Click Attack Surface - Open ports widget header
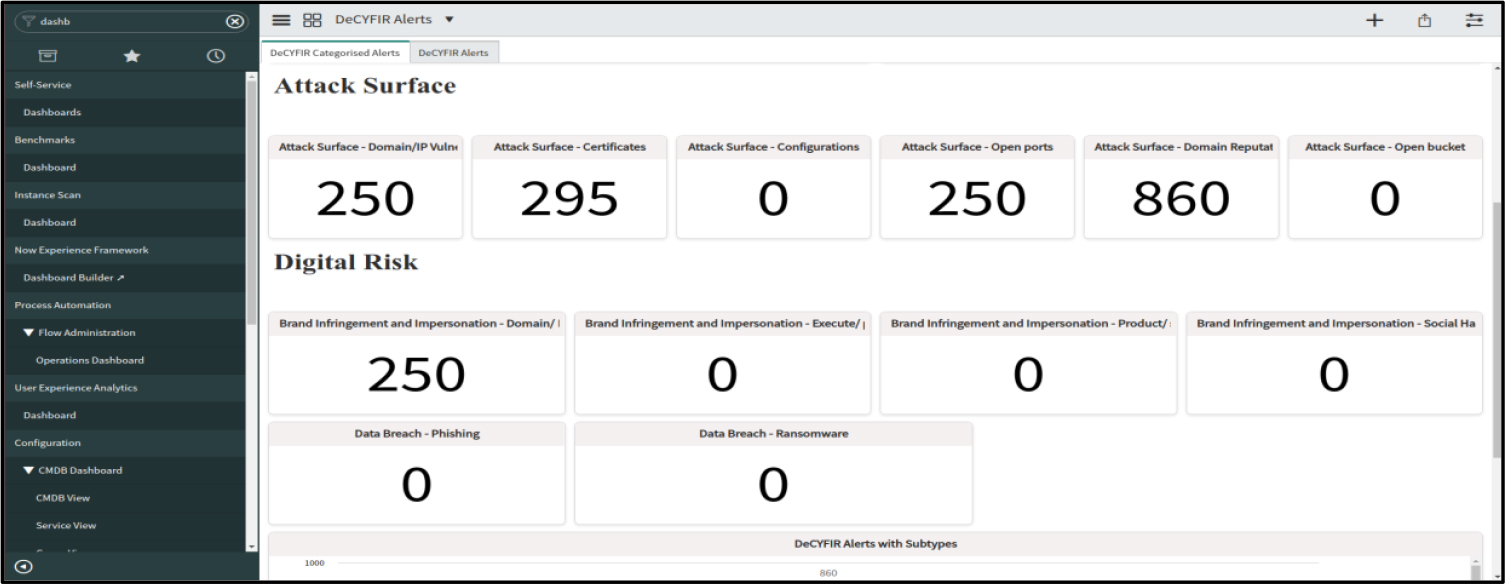 tap(977, 147)
